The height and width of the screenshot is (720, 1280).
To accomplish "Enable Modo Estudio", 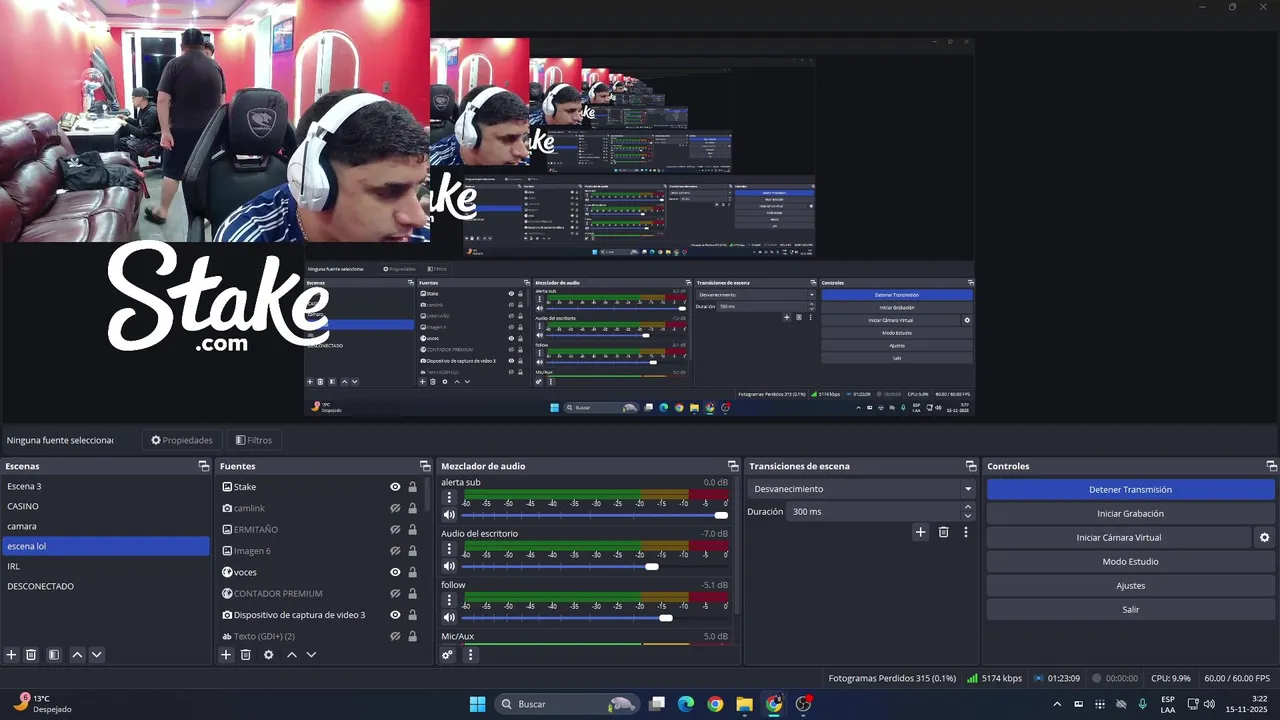I will pyautogui.click(x=1130, y=562).
